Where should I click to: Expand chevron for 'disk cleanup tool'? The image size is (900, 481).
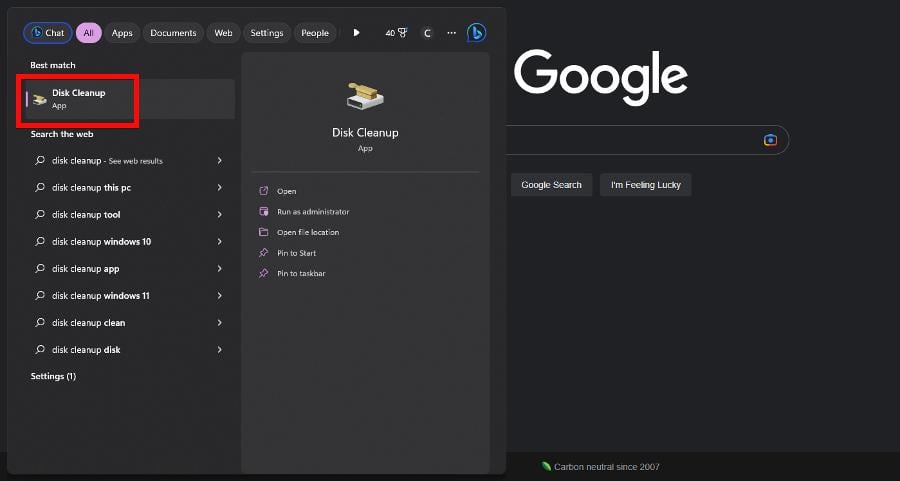(x=220, y=215)
